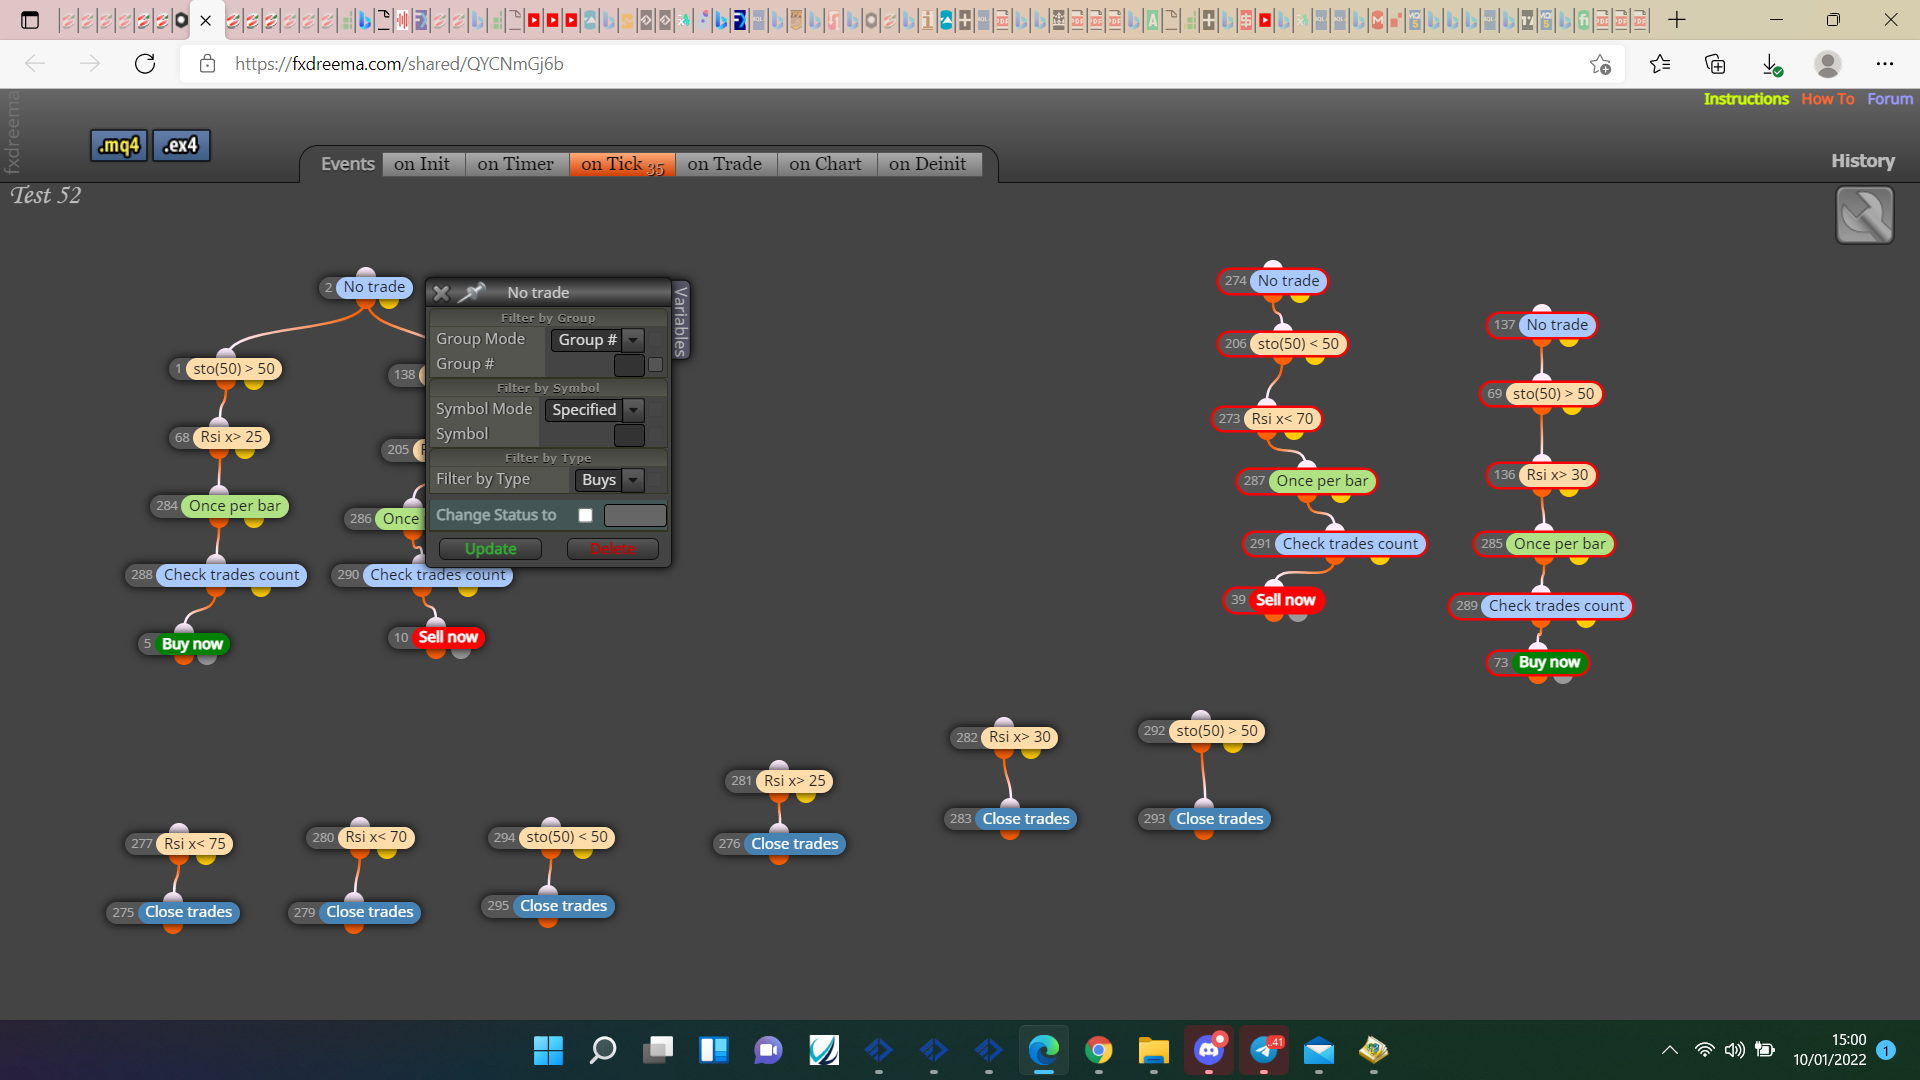Open the How To link
This screenshot has height=1080, width=1920.
click(x=1828, y=99)
